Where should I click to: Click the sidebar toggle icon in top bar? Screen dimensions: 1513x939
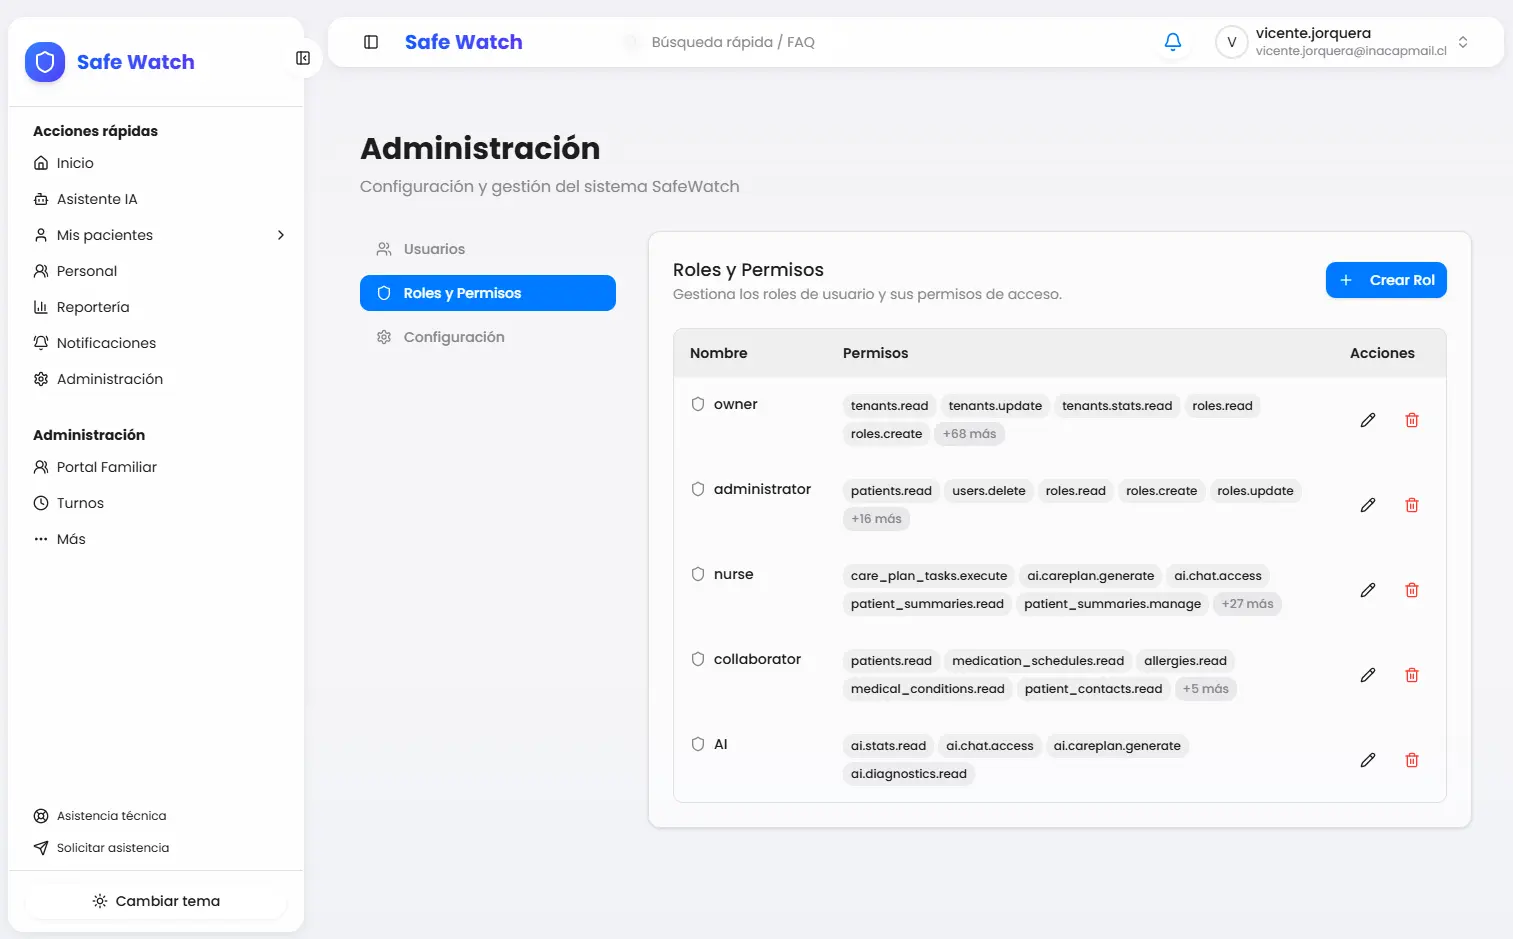[x=371, y=42]
